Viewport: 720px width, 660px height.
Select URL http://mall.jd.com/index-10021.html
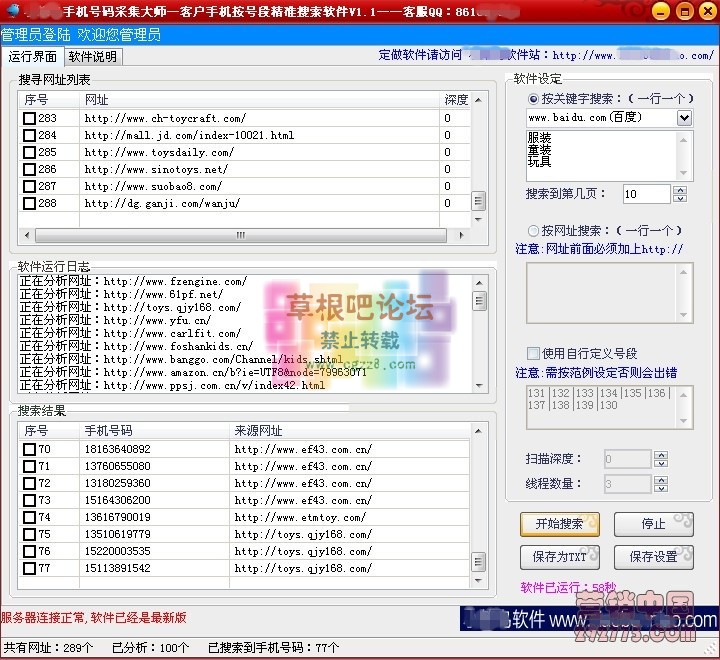pyautogui.click(x=189, y=135)
